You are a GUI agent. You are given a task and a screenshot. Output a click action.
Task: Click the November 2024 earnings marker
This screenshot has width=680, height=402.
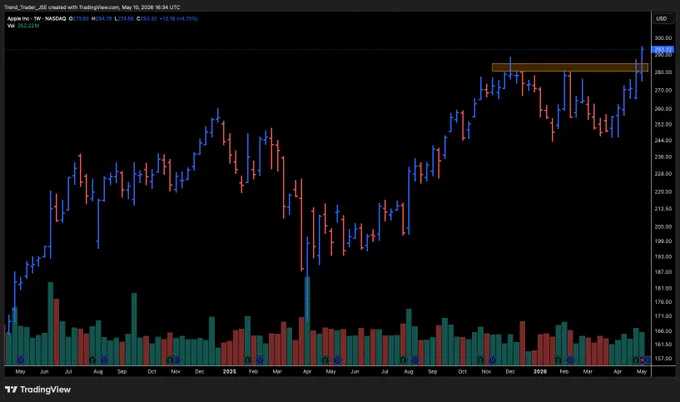tap(170, 360)
